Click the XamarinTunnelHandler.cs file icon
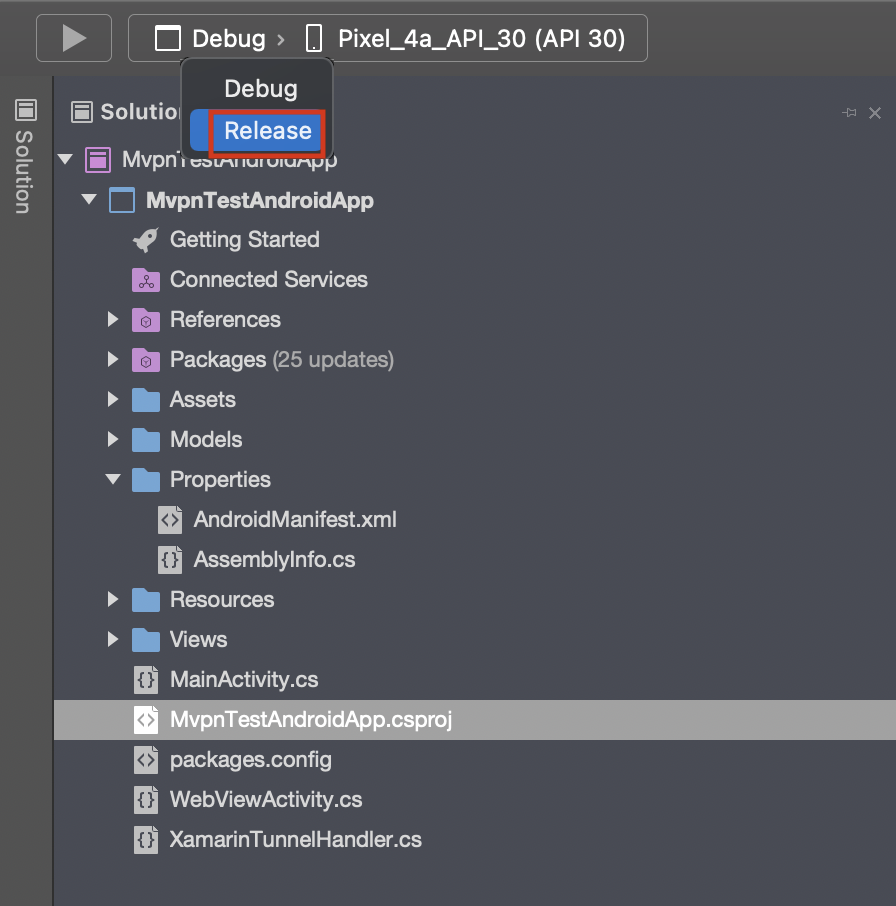This screenshot has height=906, width=896. 146,840
